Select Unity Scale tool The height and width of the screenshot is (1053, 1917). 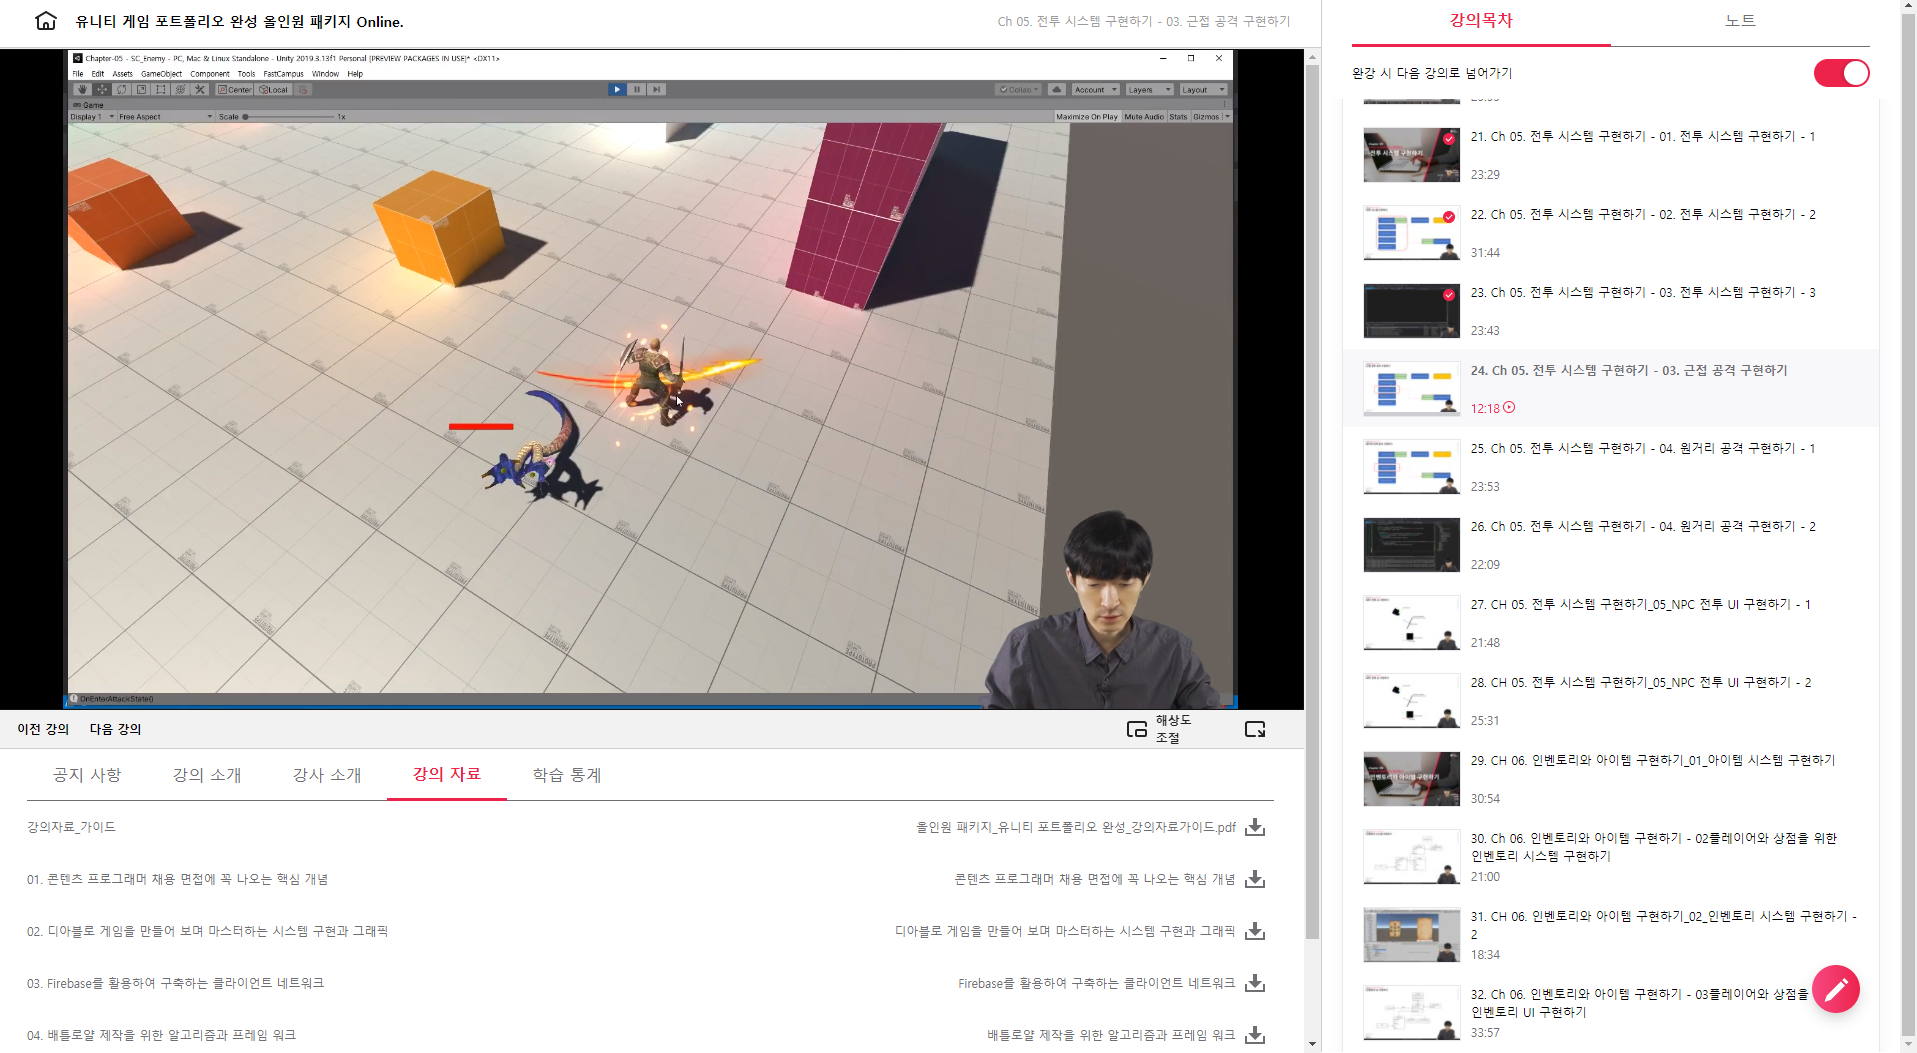click(141, 89)
